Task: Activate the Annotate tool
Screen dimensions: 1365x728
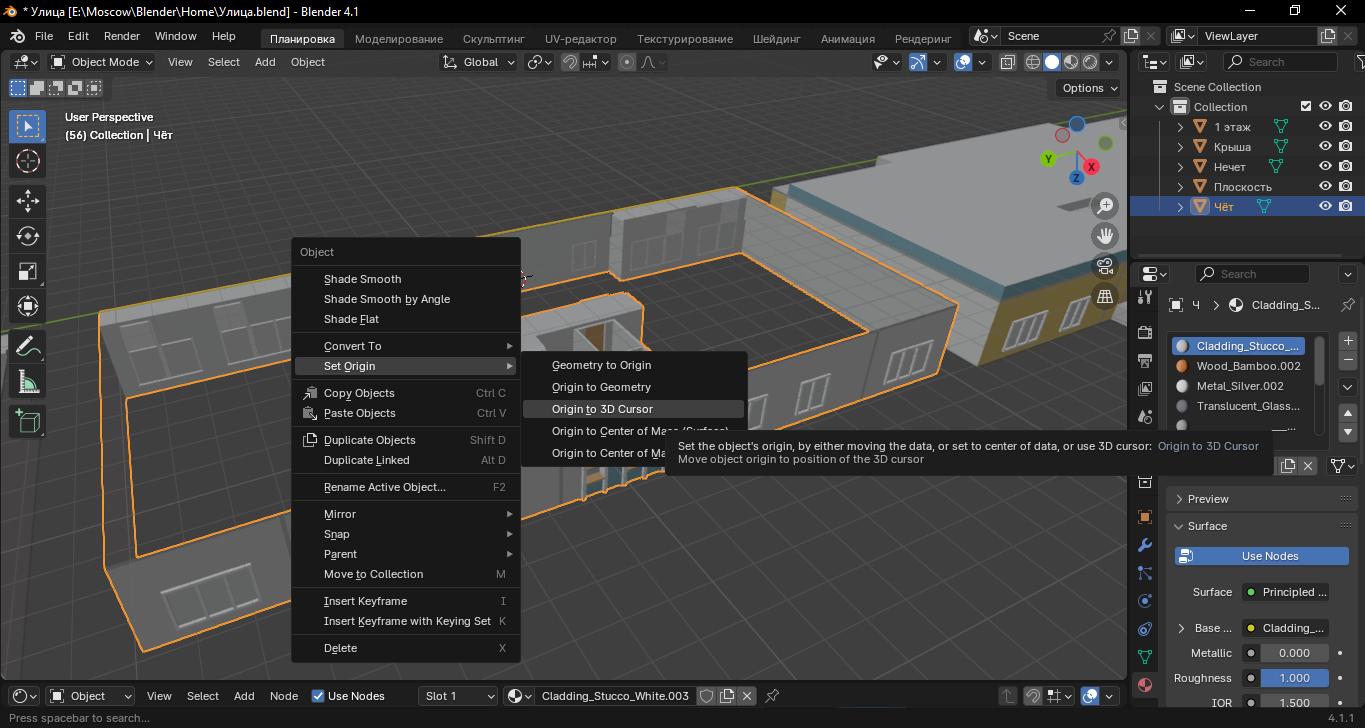Action: point(27,346)
